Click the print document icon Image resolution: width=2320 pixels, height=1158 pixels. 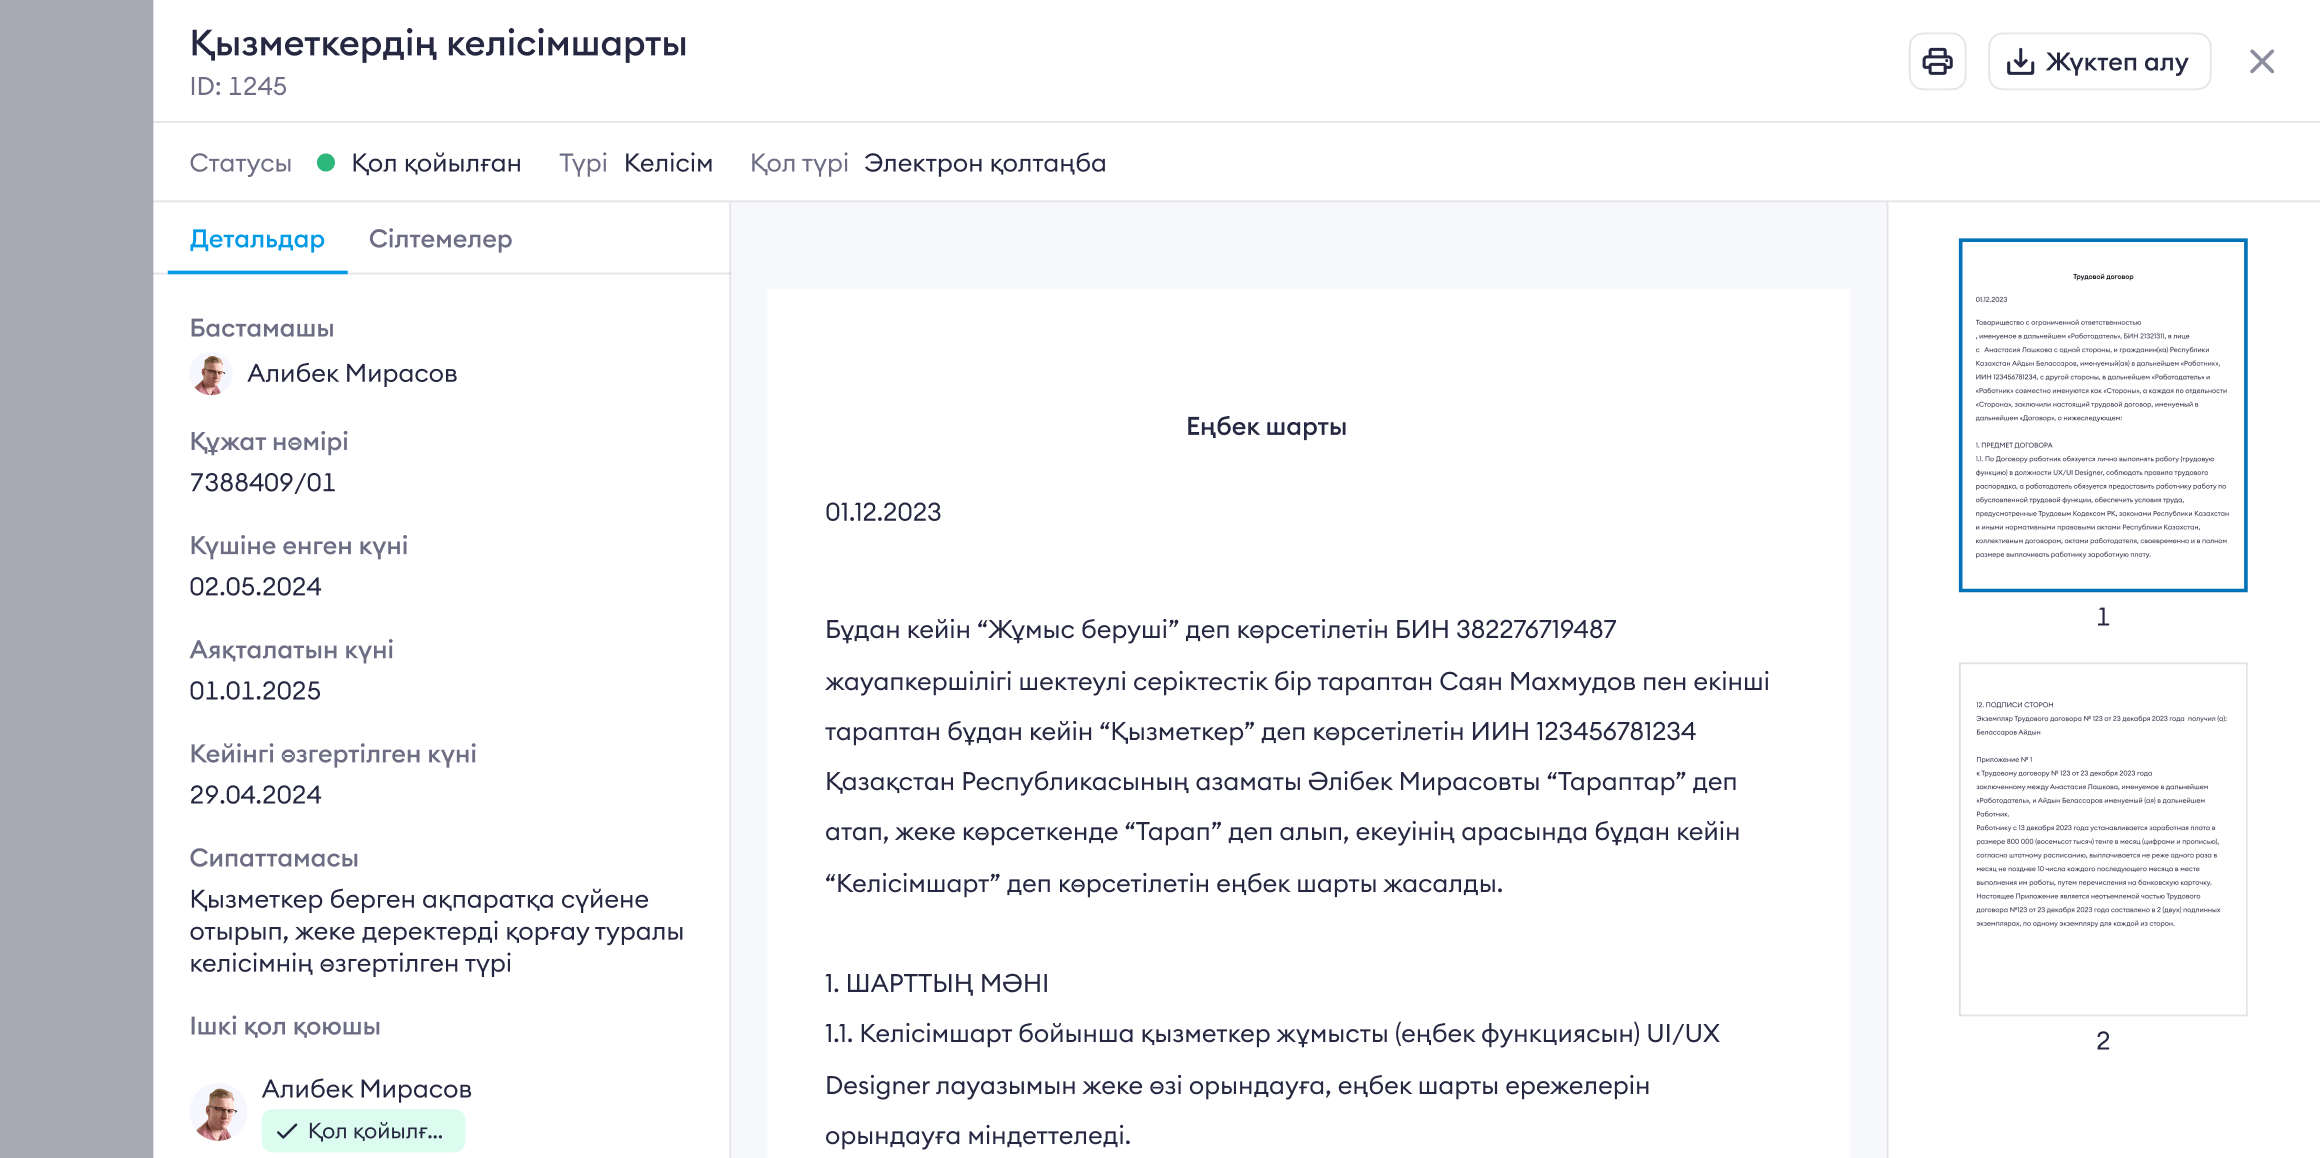pyautogui.click(x=1937, y=62)
